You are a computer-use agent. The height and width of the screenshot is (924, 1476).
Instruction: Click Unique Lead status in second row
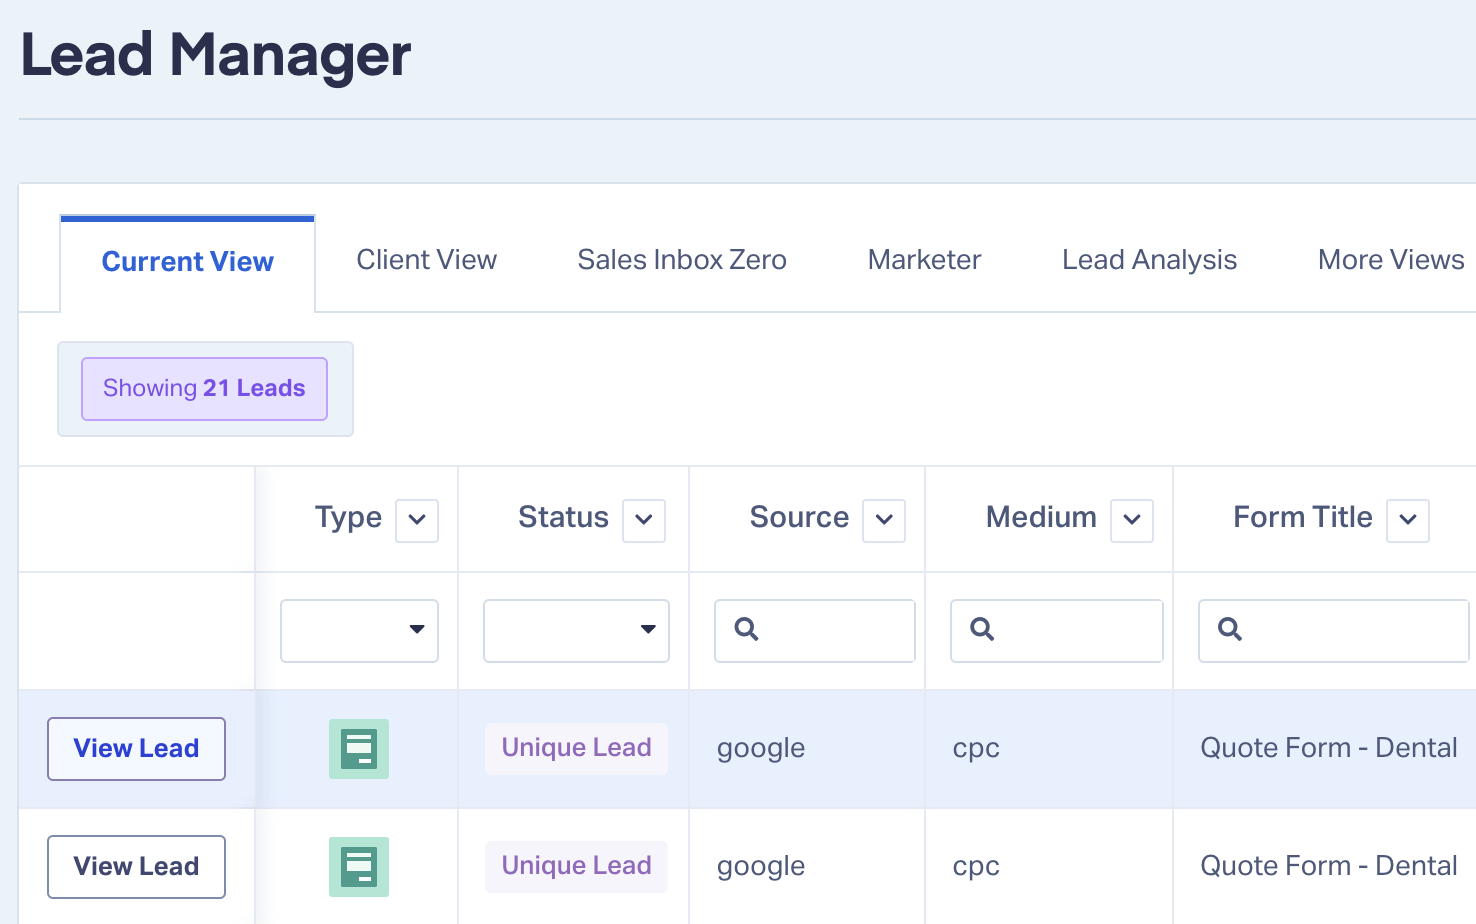coord(577,866)
